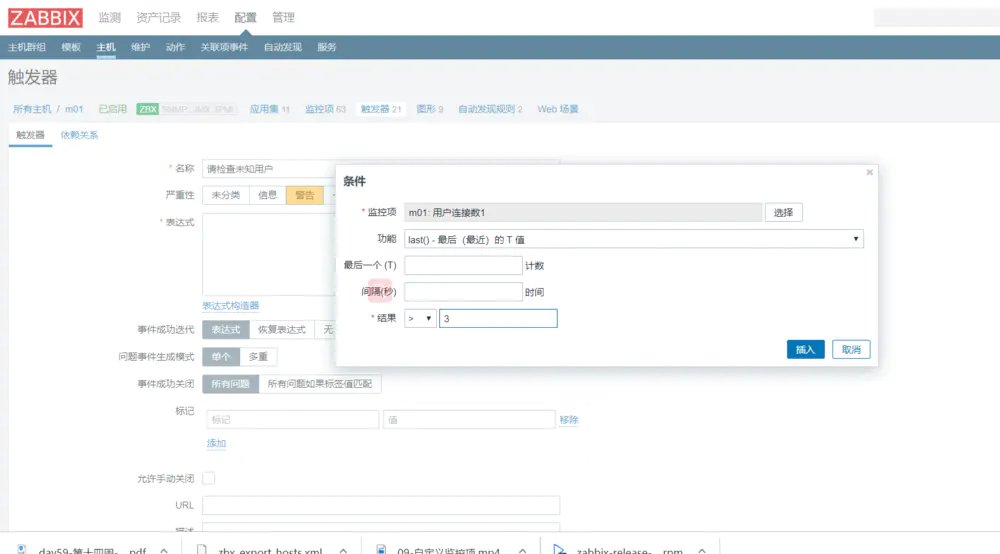1000x554 pixels.
Task: Click 选择 button for 监控项
Action: [783, 212]
